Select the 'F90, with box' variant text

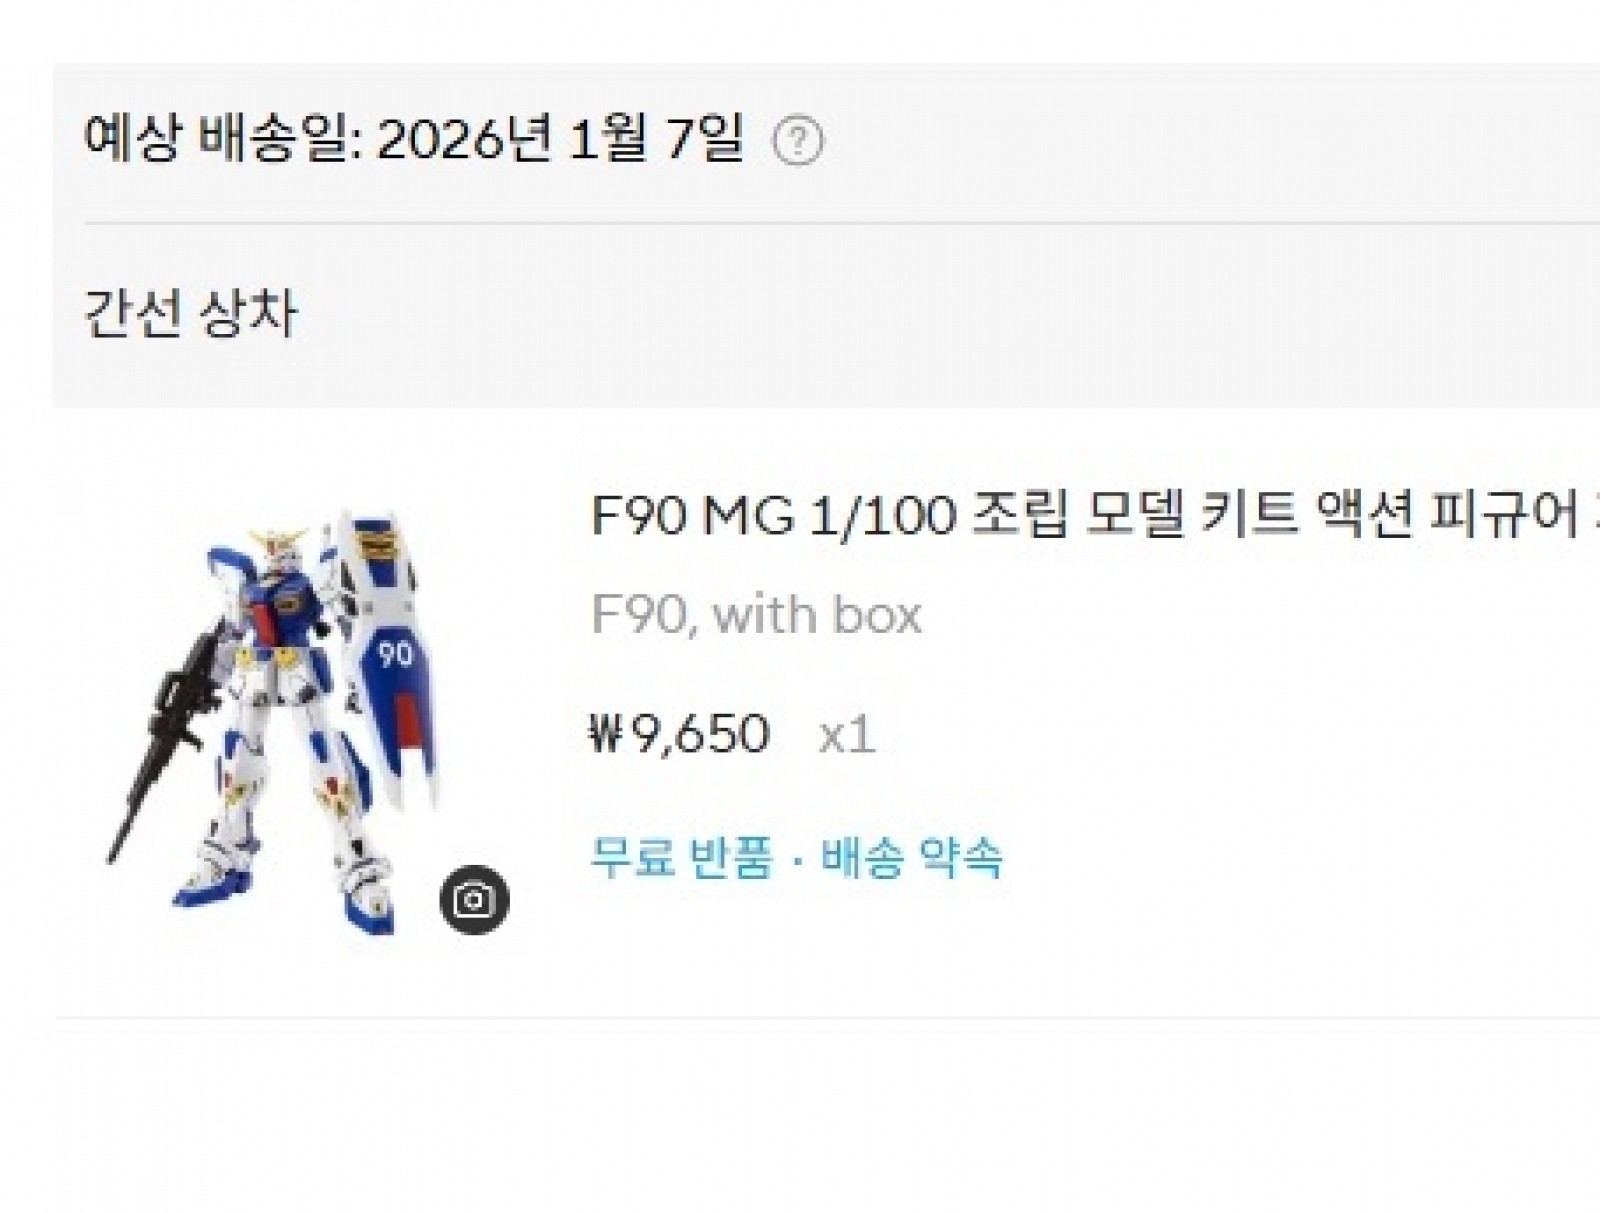tap(756, 614)
